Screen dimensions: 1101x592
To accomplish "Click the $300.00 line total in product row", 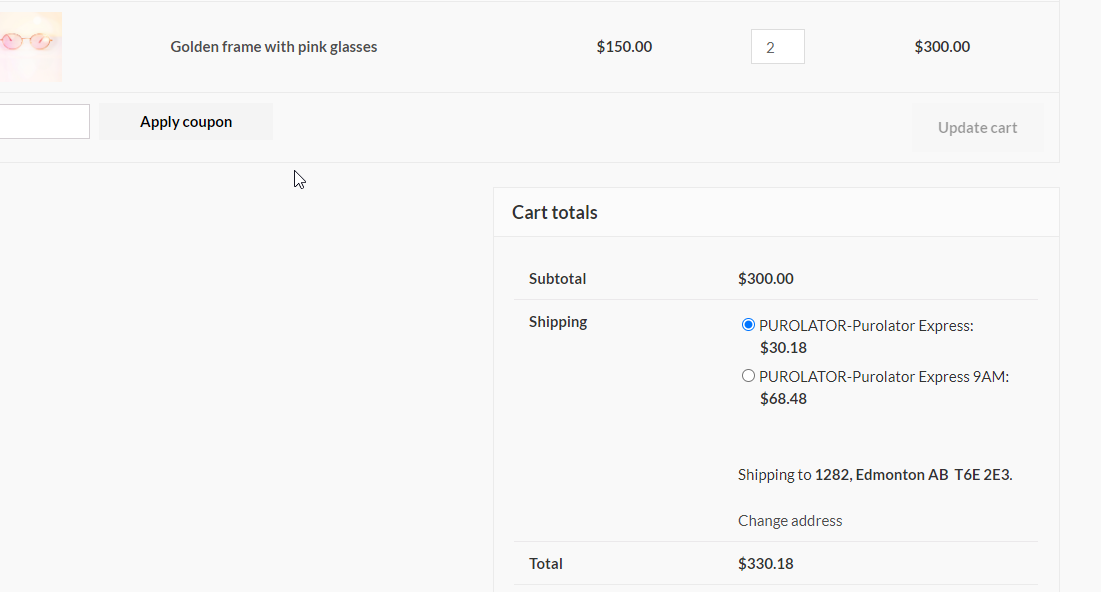I will click(x=942, y=47).
